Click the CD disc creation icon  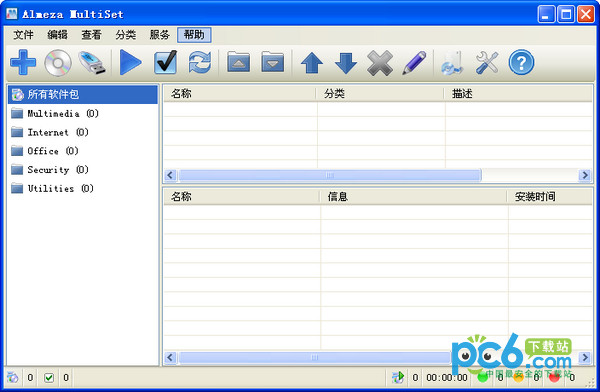coord(58,63)
